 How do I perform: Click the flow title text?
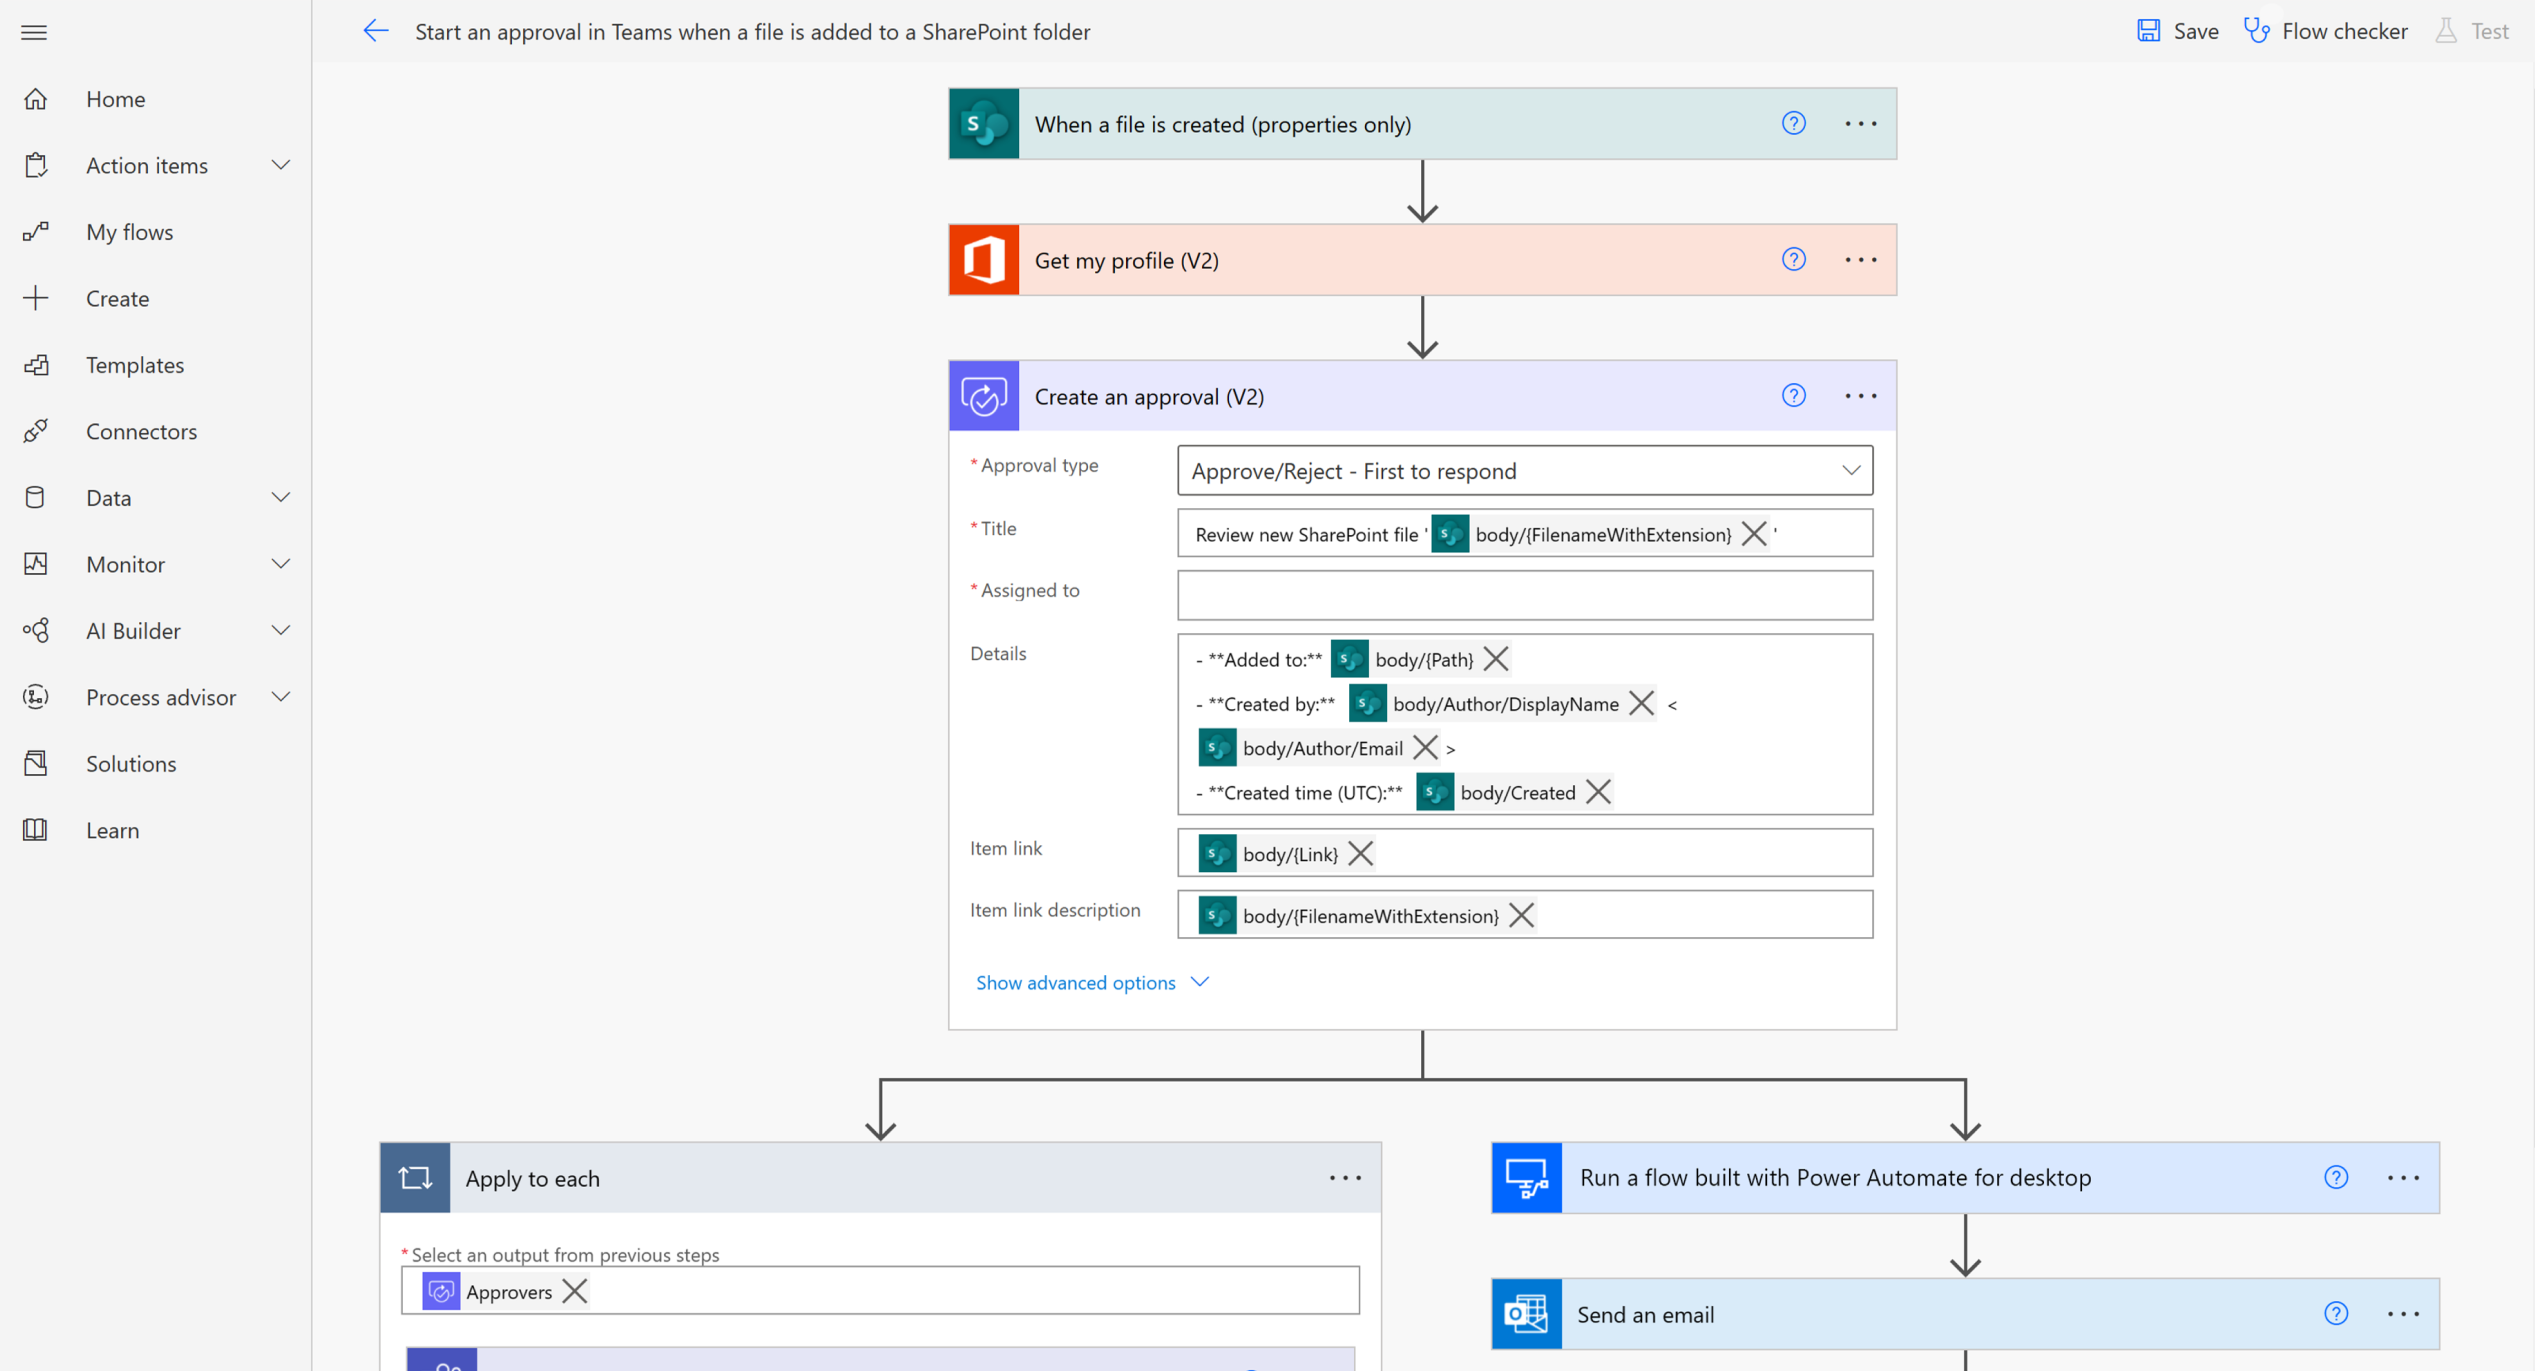point(752,32)
